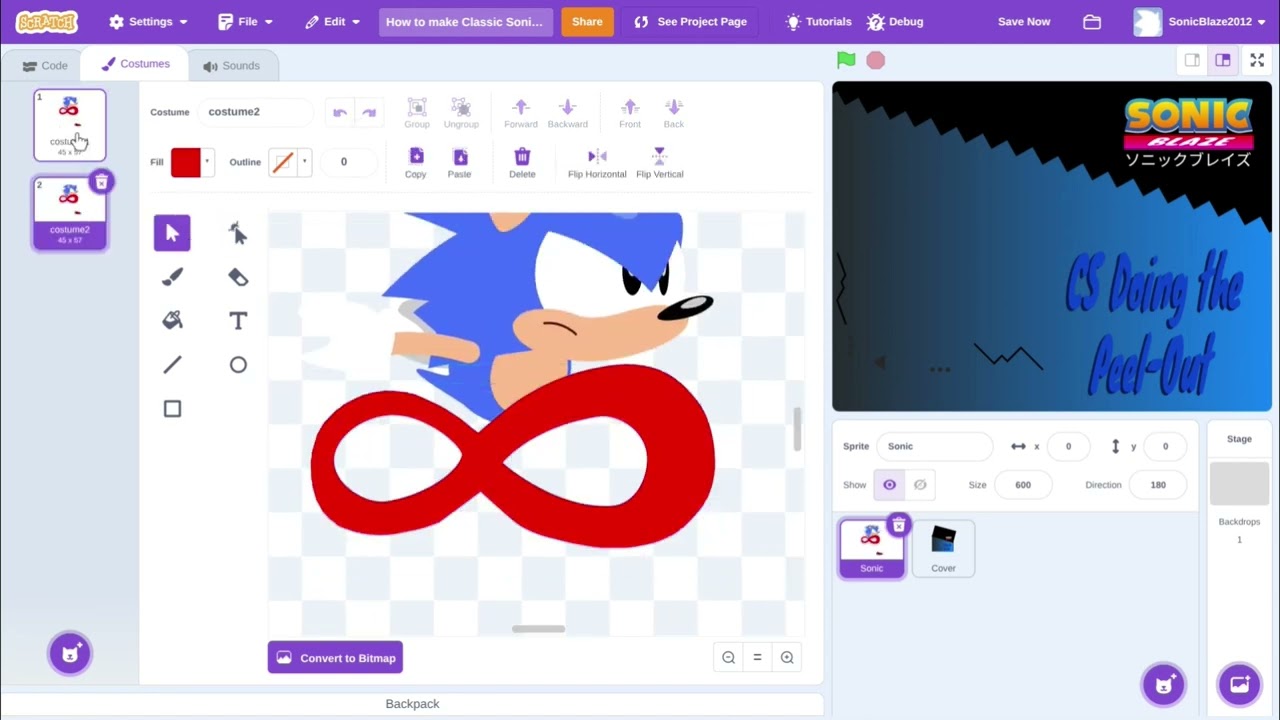The image size is (1280, 720).
Task: Click the Paste icon
Action: coord(460,156)
